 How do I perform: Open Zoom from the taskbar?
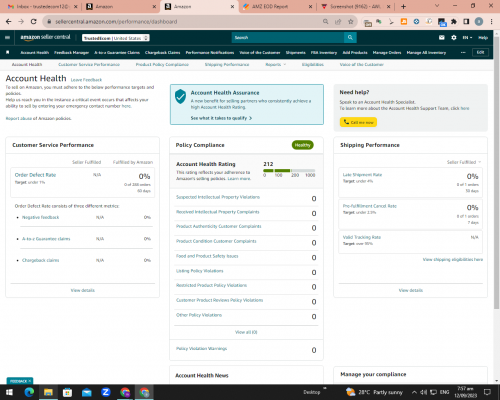tap(106, 392)
